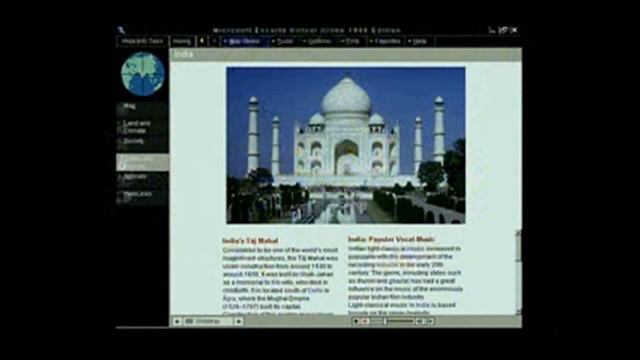Click the display selector in the bottom bar
The width and height of the screenshot is (640, 360).
[208, 322]
